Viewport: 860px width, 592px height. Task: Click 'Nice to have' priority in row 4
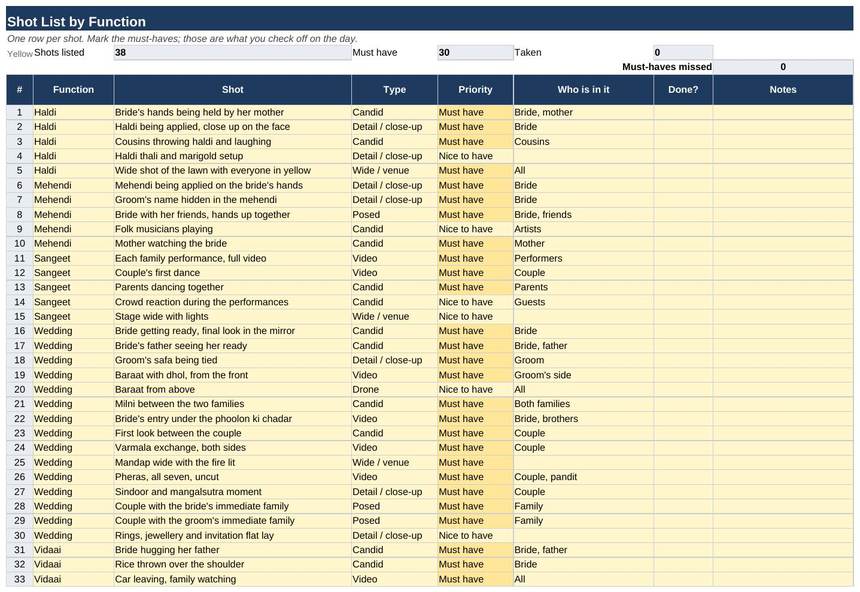(475, 156)
